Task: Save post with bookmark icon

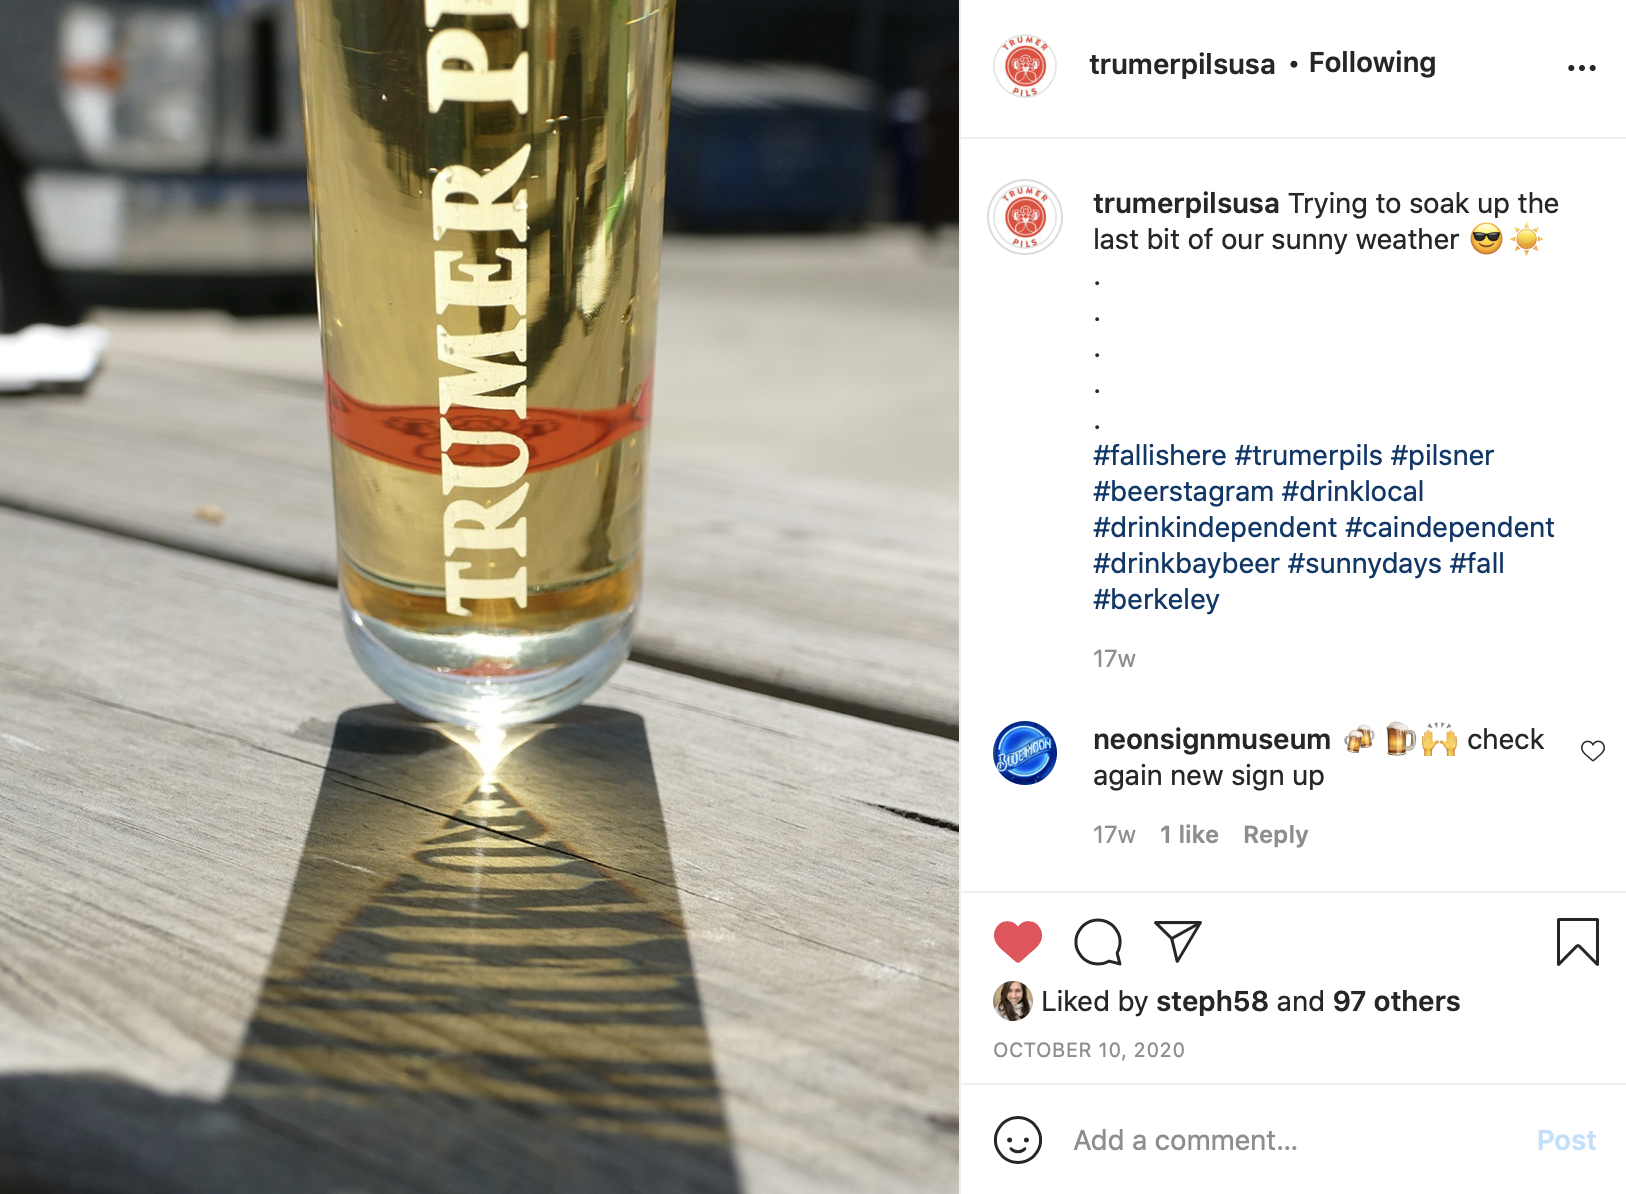Action: 1577,942
